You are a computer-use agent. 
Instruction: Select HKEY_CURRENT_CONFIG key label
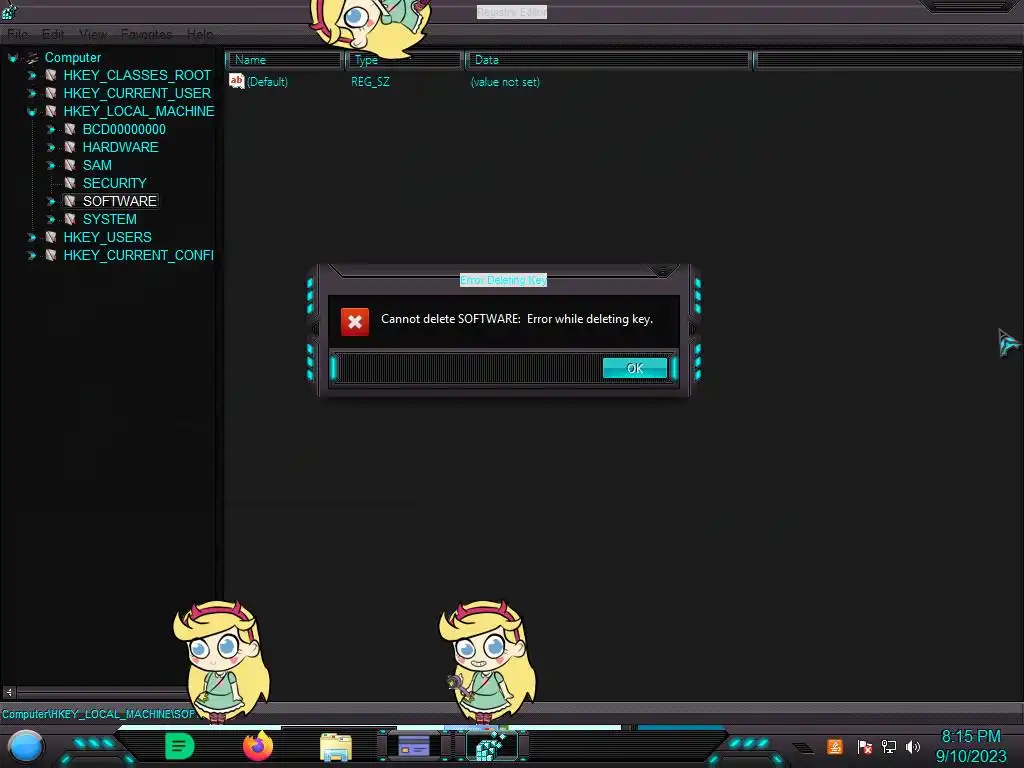pos(138,255)
